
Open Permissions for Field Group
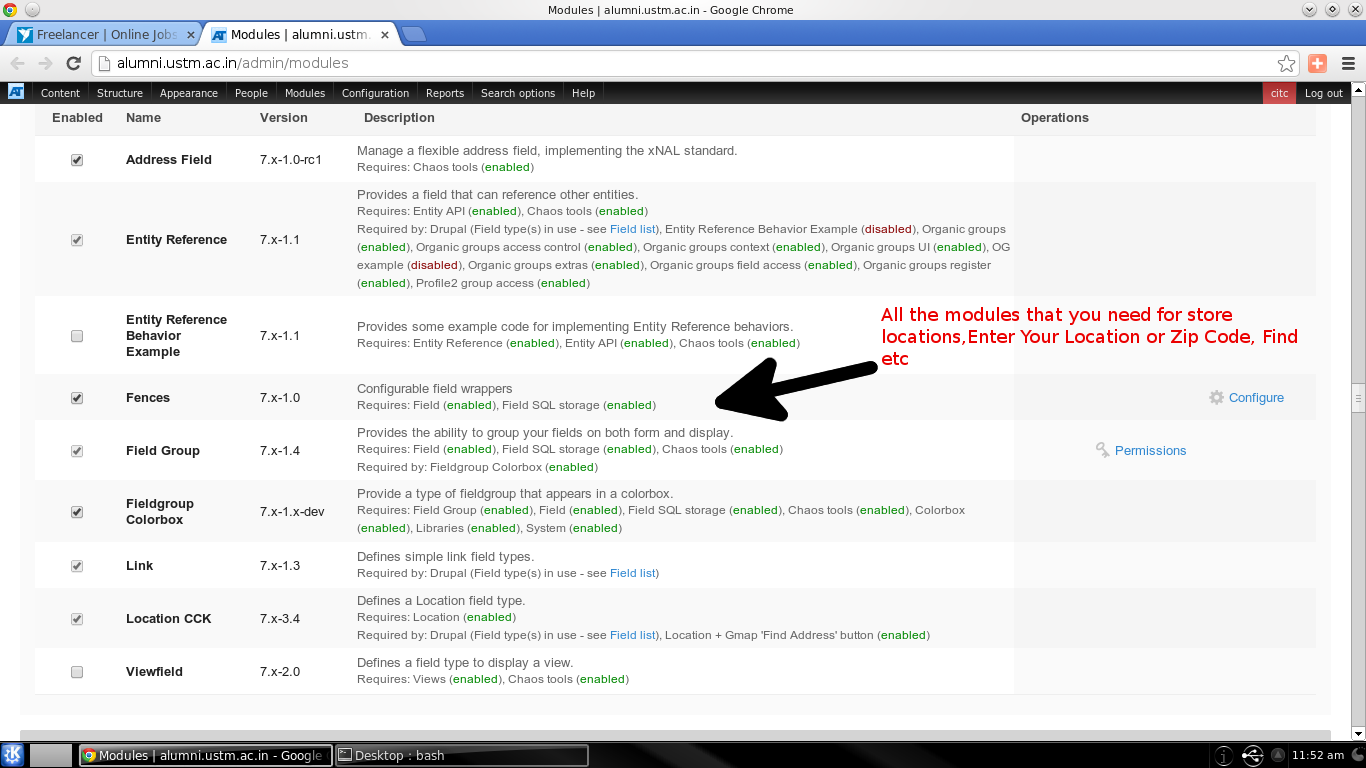pyautogui.click(x=1150, y=450)
